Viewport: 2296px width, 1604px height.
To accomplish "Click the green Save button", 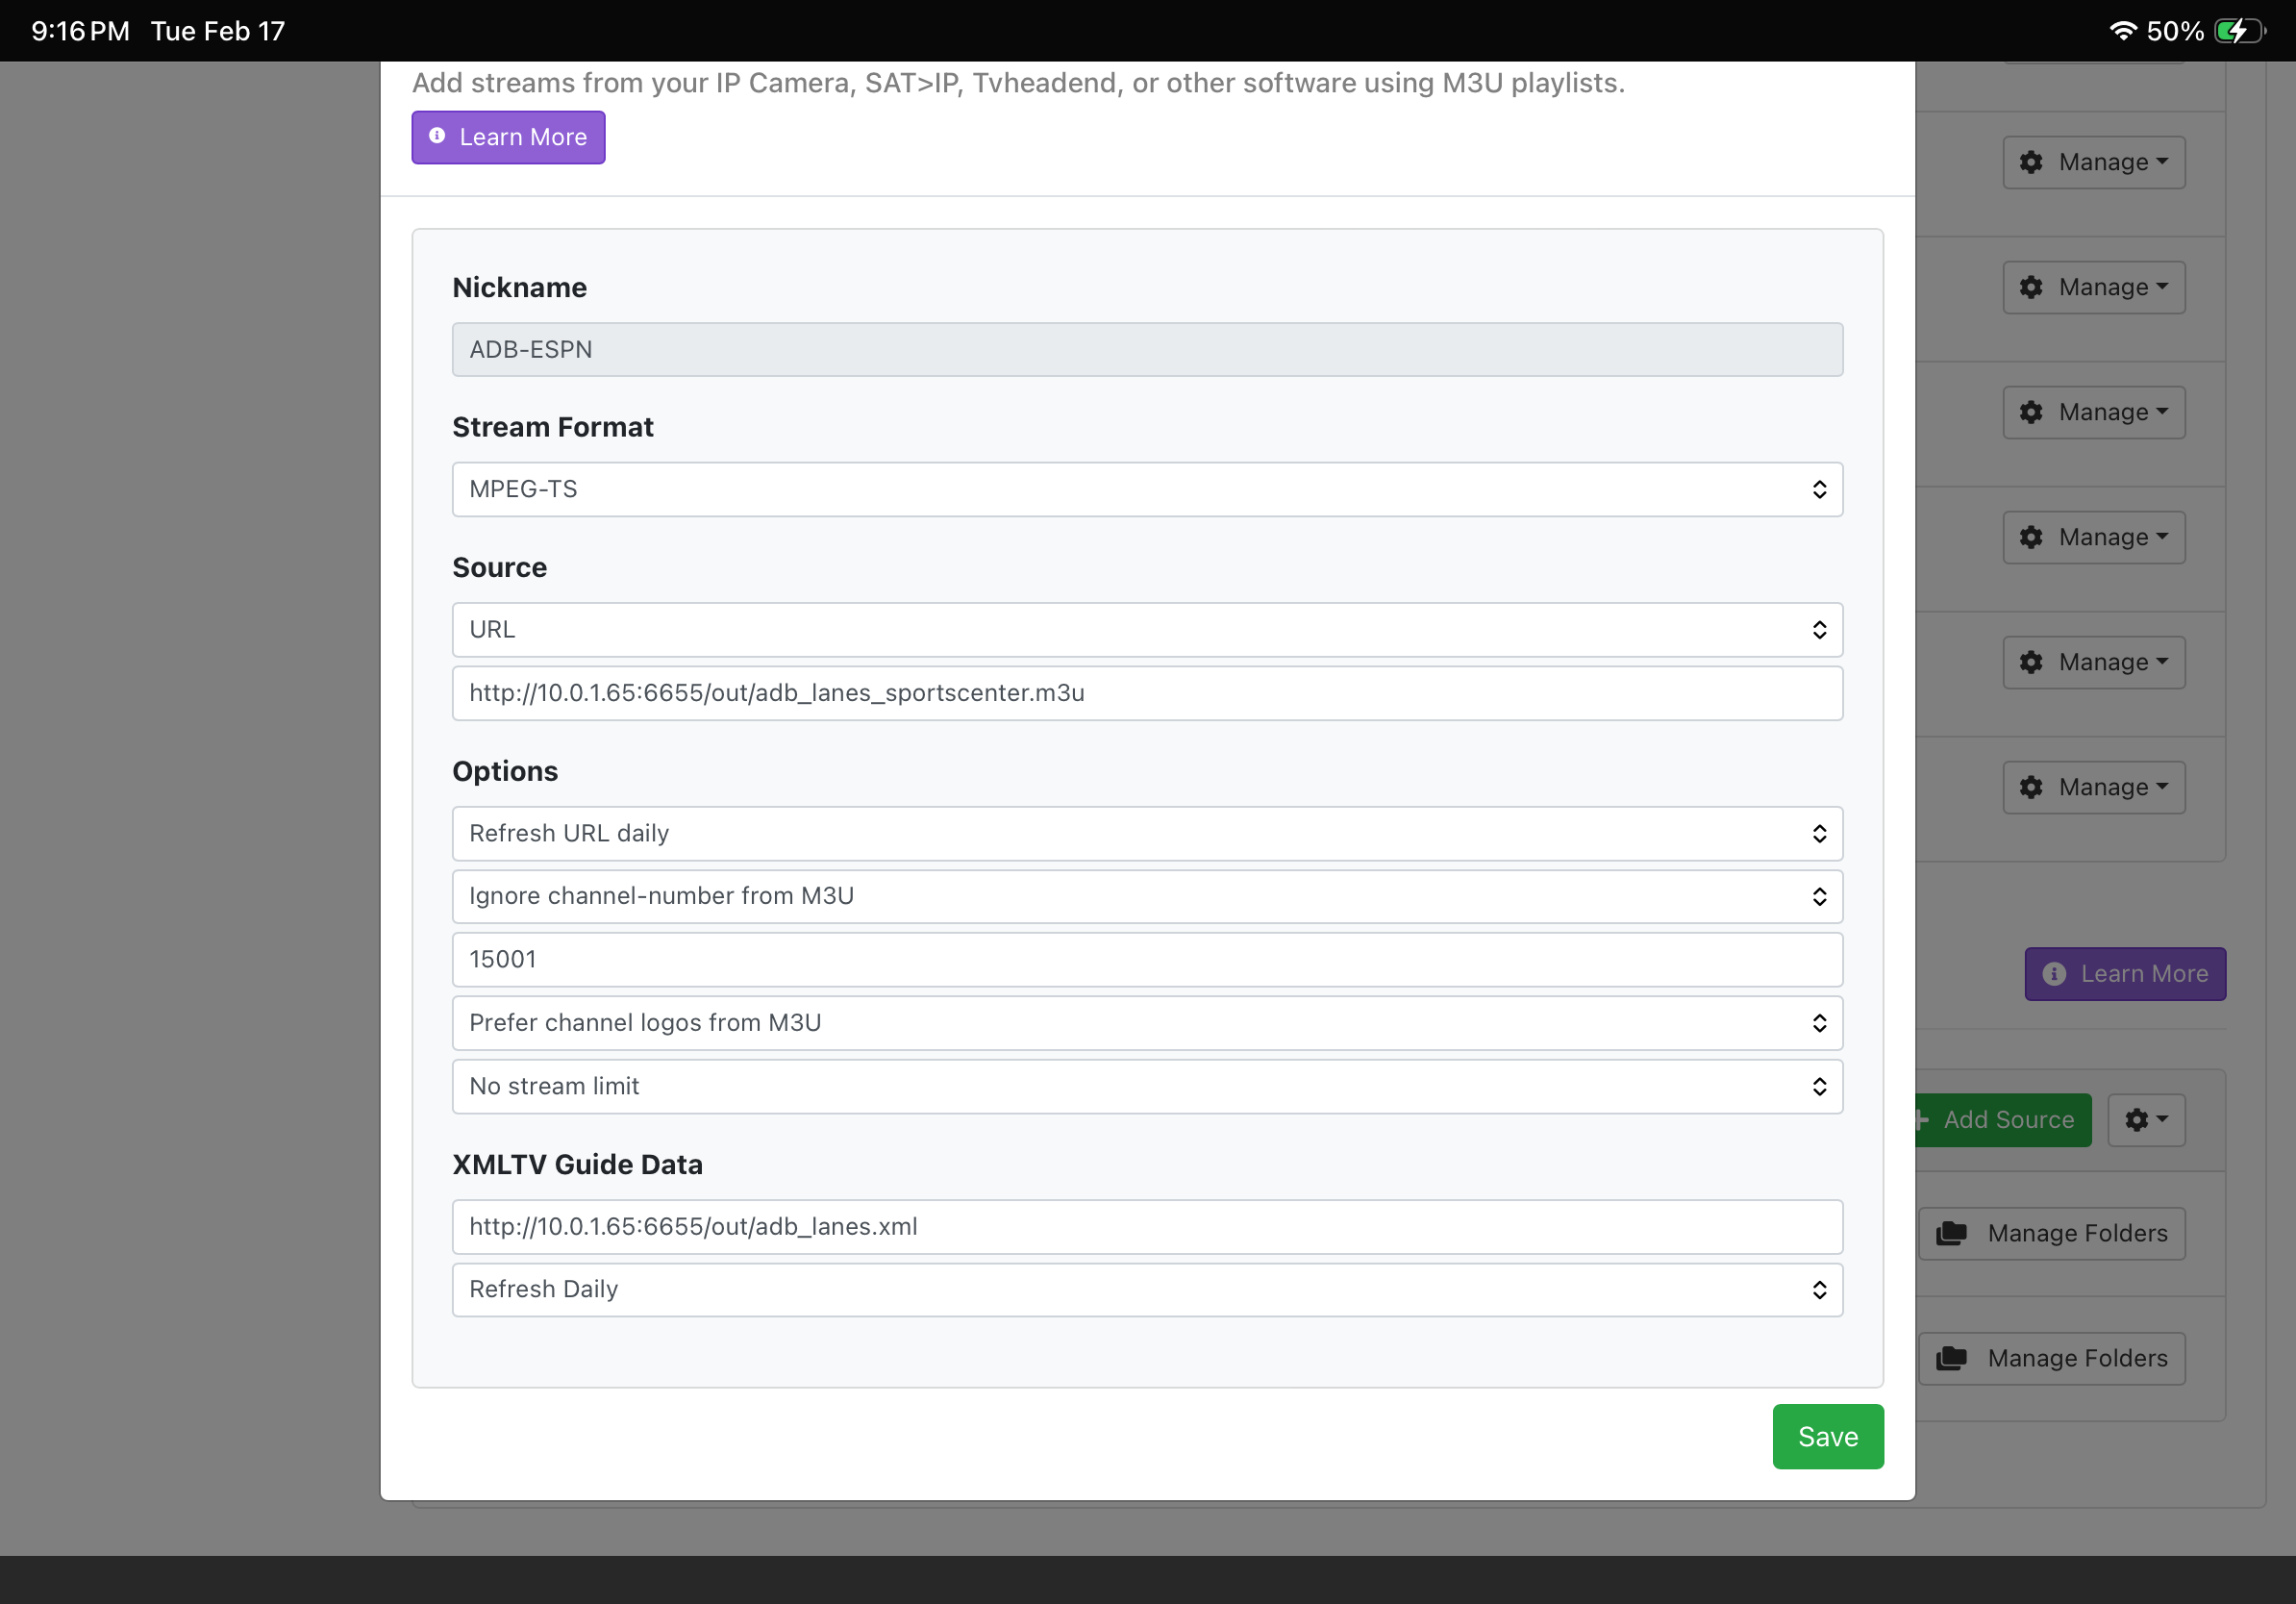I will 1827,1436.
